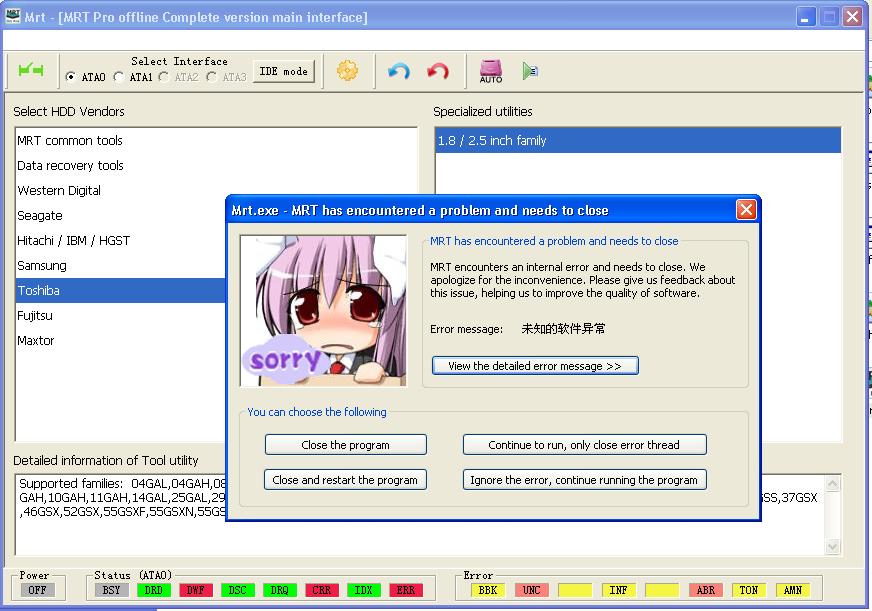Click the ABR error indicator
The image size is (872, 611).
tap(706, 590)
